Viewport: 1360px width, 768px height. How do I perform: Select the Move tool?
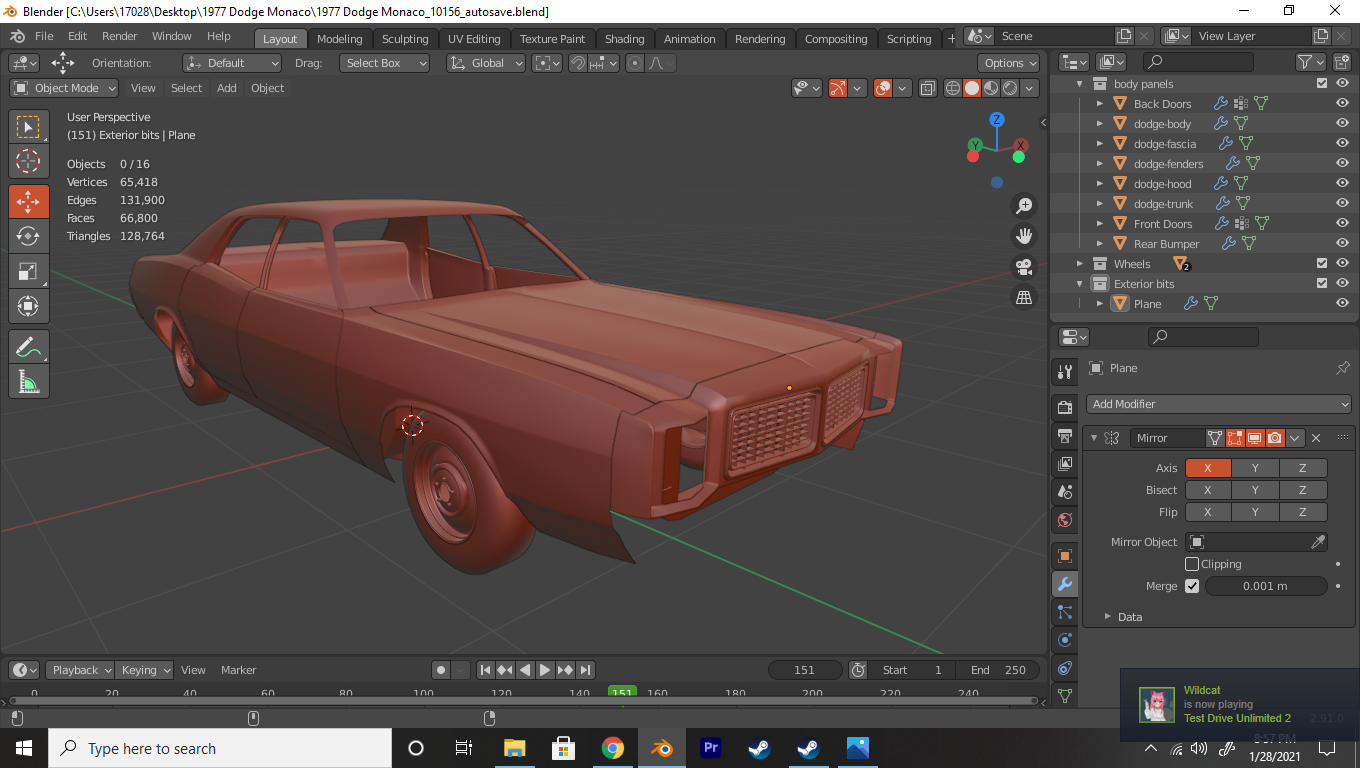point(29,201)
